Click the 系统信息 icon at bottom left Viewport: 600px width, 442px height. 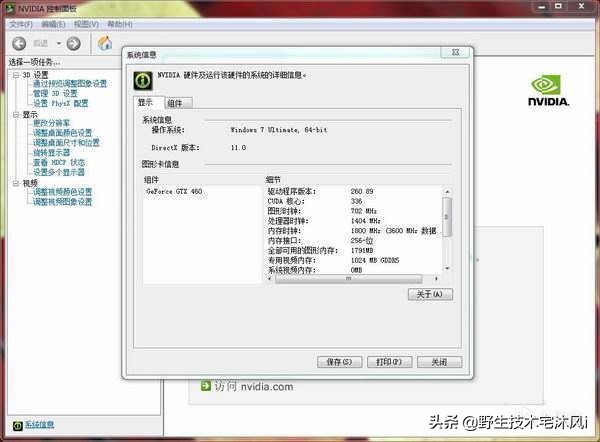[x=19, y=426]
